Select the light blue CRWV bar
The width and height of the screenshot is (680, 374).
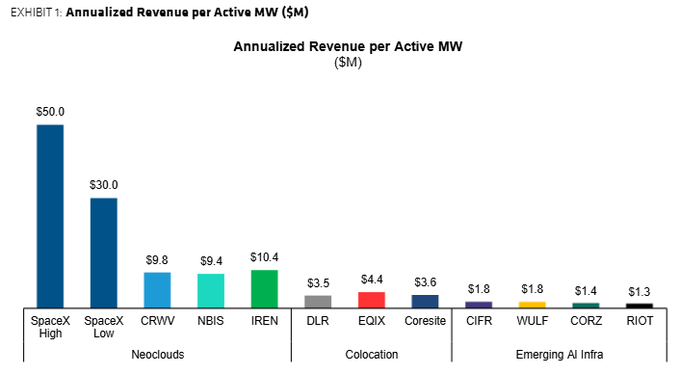coord(157,290)
